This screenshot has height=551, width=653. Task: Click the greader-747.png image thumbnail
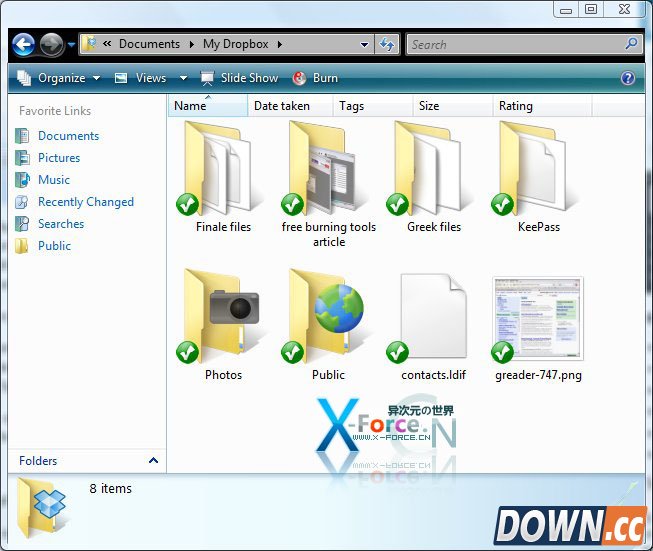pos(538,319)
